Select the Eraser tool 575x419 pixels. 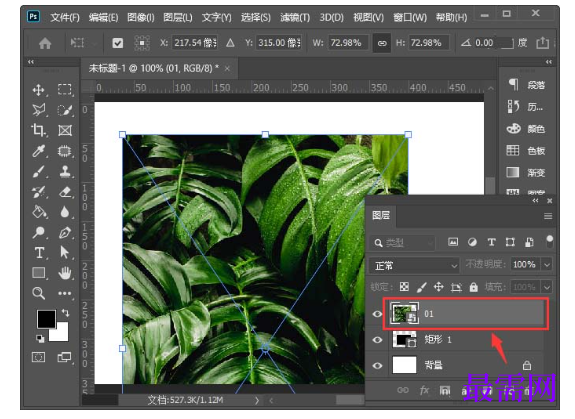[65, 192]
